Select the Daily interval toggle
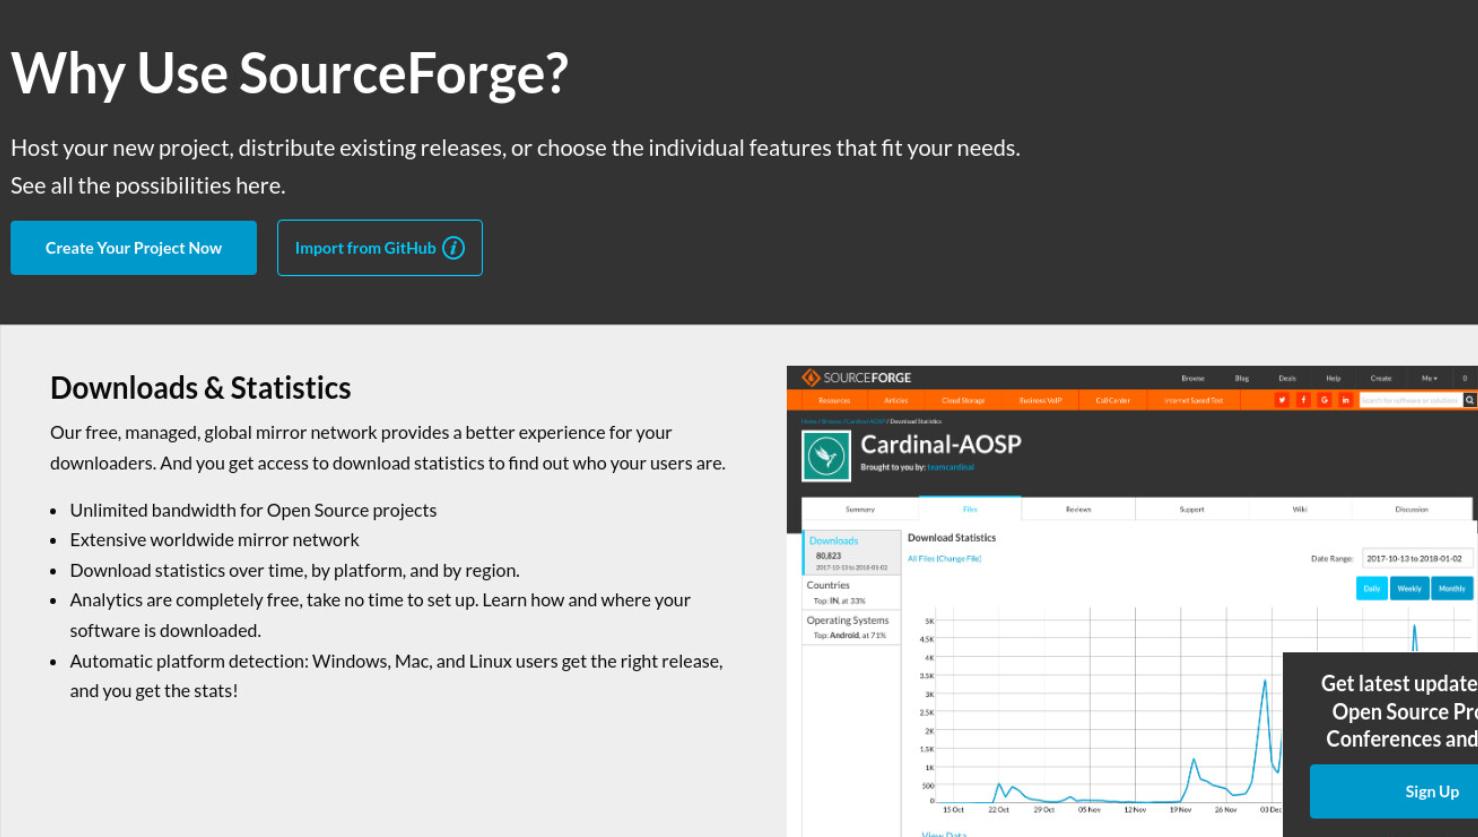The width and height of the screenshot is (1478, 837). [1372, 588]
